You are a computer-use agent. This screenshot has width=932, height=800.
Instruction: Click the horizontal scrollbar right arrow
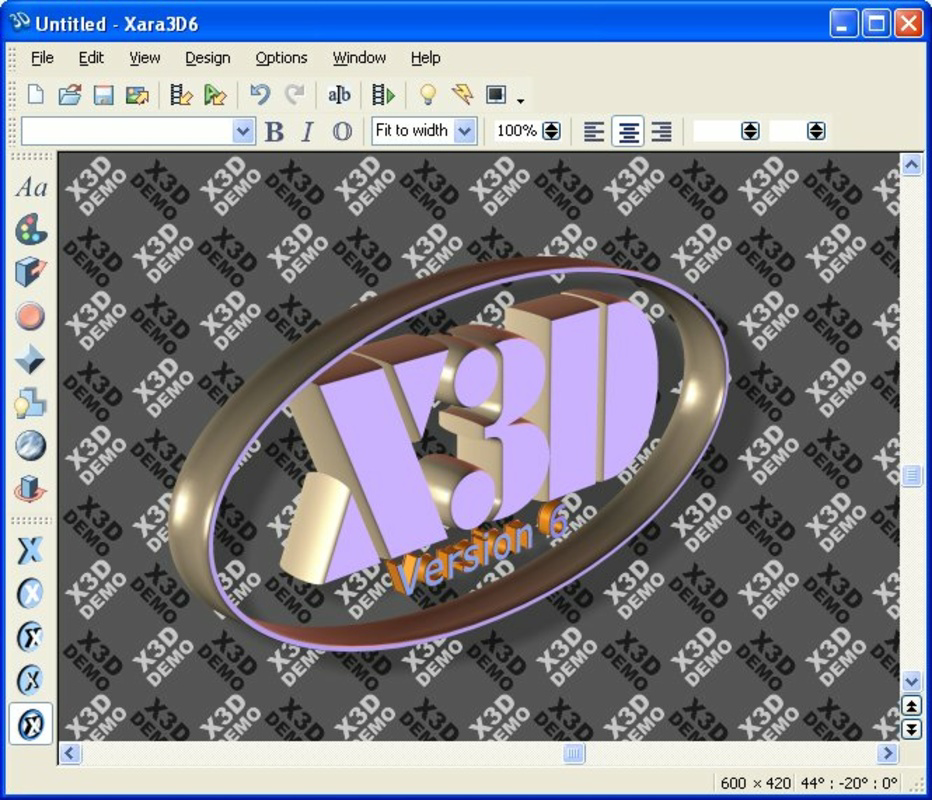(887, 754)
